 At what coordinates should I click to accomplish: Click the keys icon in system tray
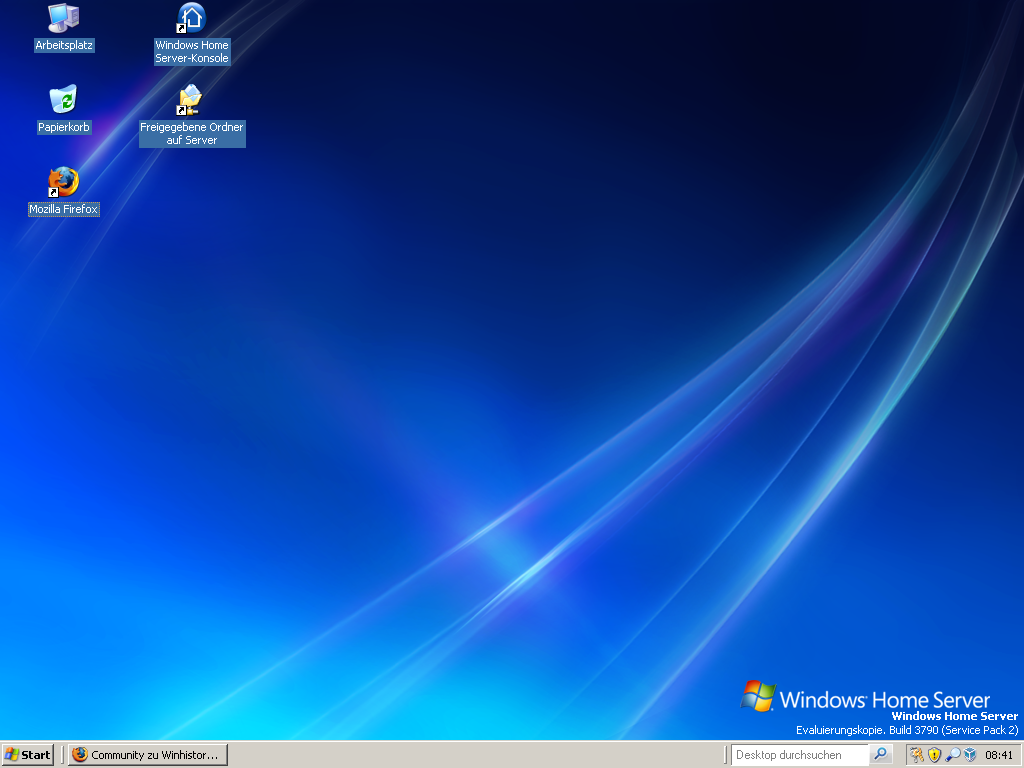click(x=917, y=755)
